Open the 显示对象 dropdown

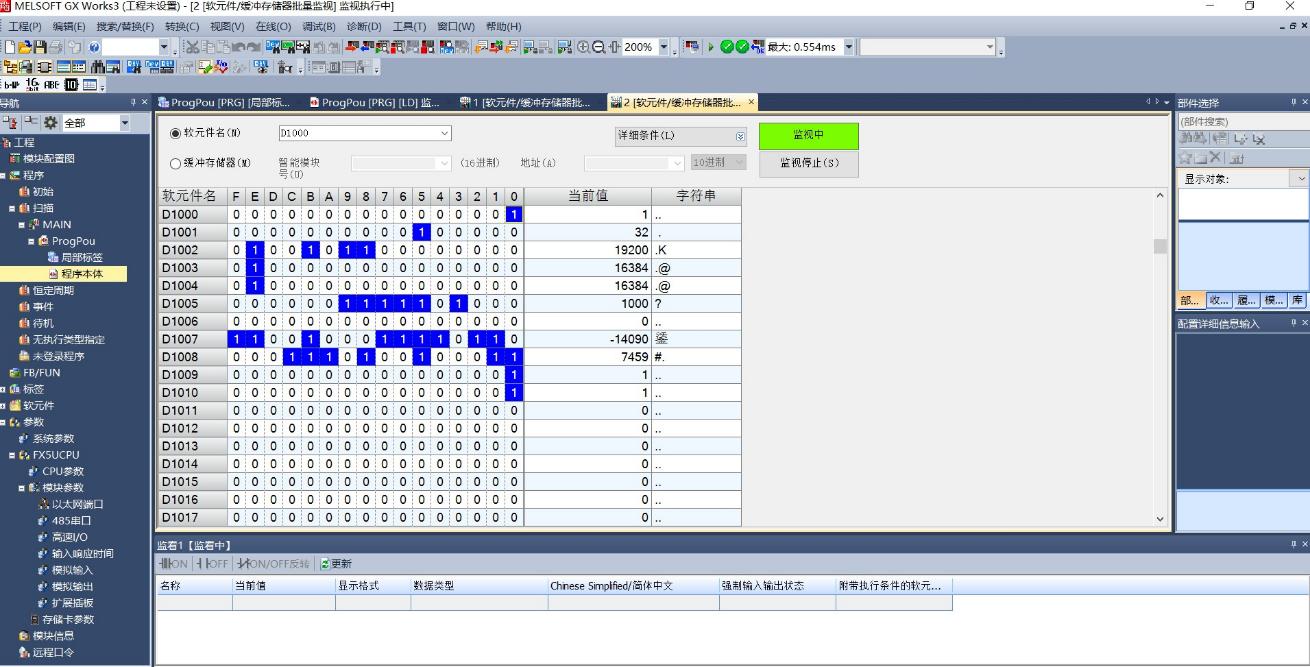[x=1300, y=179]
